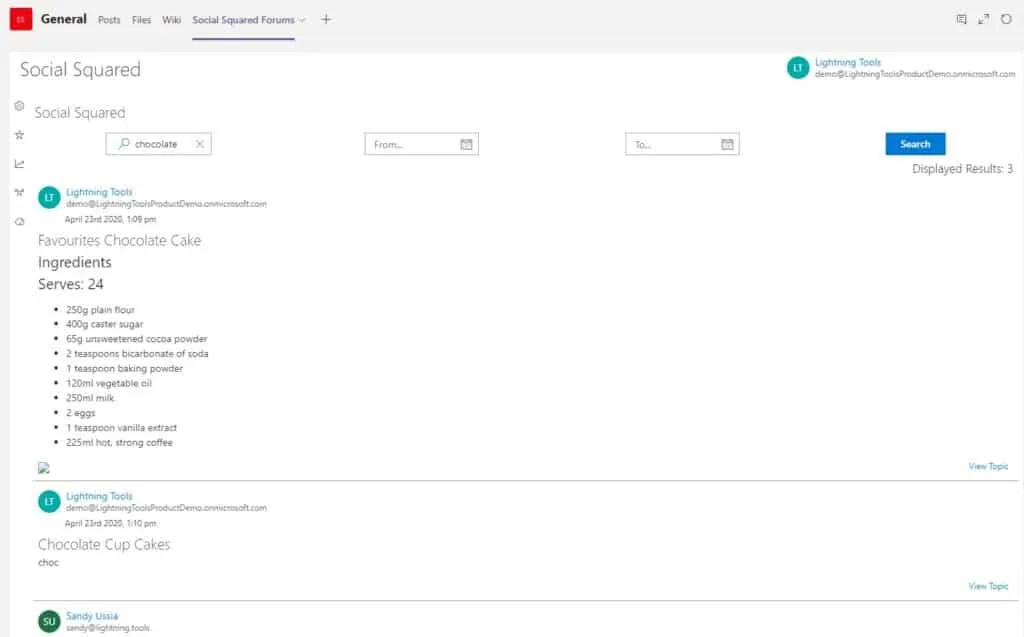Click inside the search keyword input field
1024x637 pixels.
[x=155, y=143]
